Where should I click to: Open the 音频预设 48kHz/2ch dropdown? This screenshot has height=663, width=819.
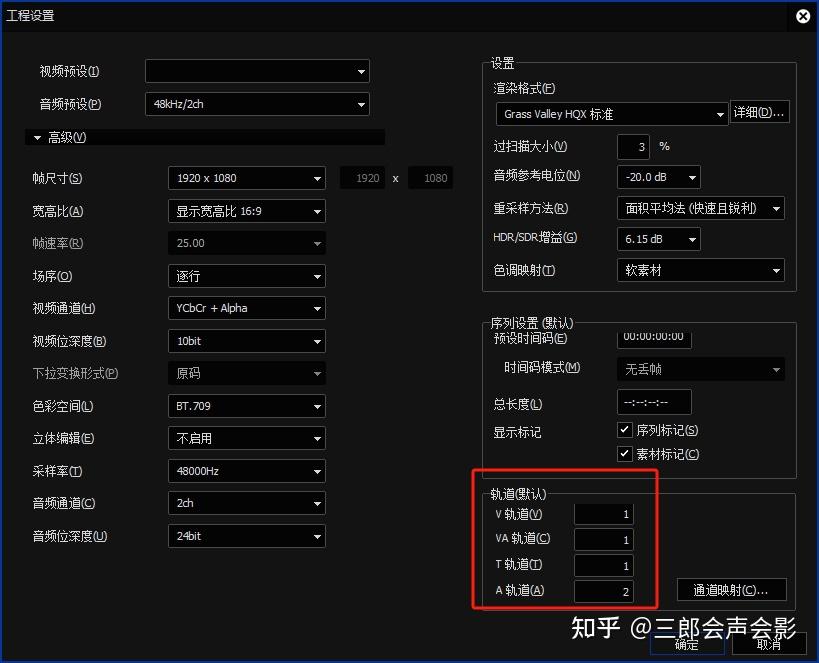[x=256, y=103]
